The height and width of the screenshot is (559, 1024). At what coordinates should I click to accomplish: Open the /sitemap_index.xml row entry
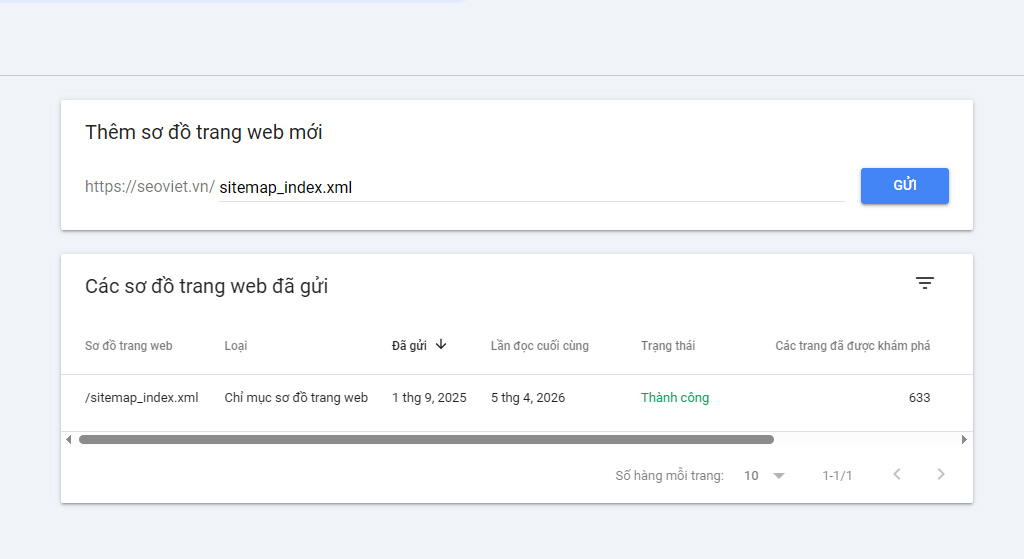(142, 398)
